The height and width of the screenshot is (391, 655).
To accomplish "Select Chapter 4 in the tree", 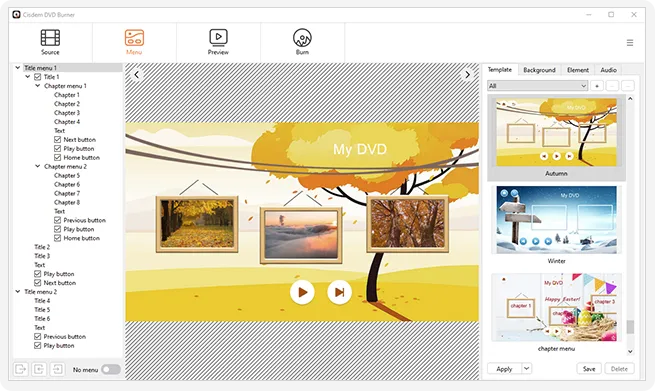I will click(x=67, y=122).
